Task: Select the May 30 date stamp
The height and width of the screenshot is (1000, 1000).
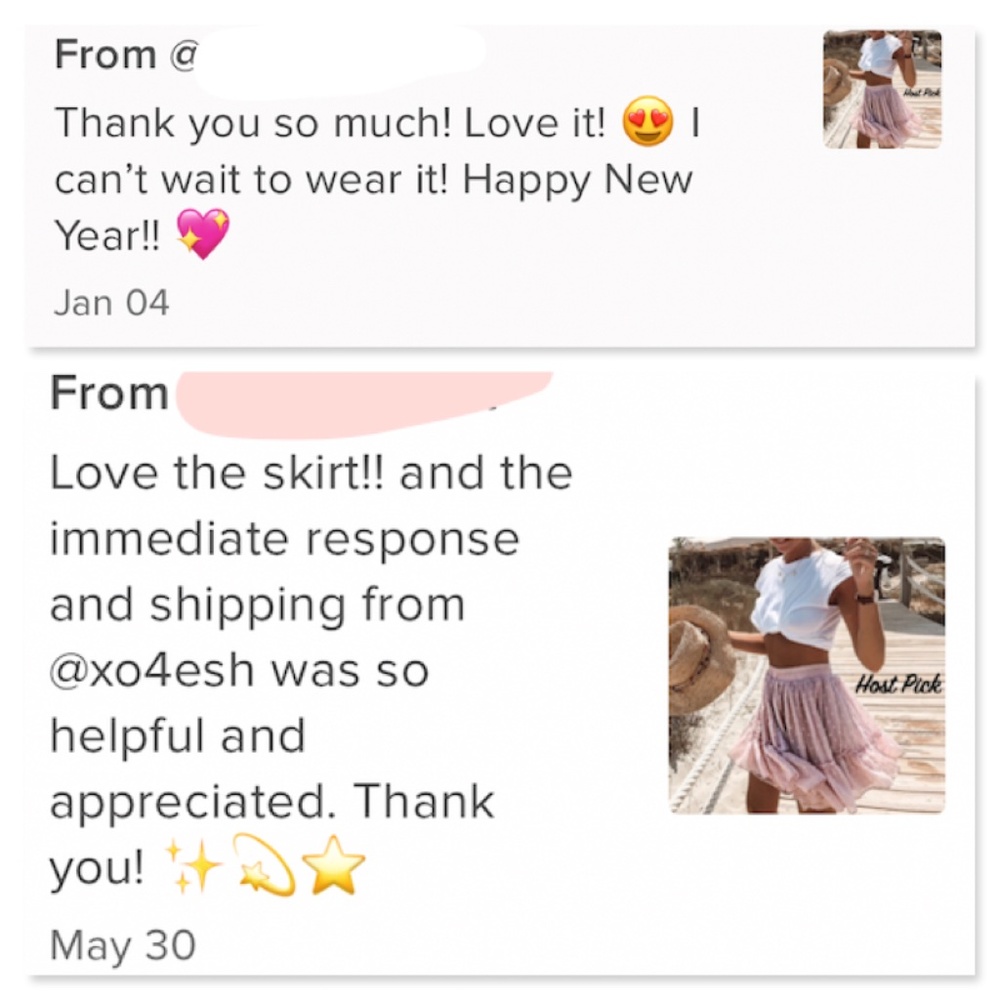Action: 122,944
